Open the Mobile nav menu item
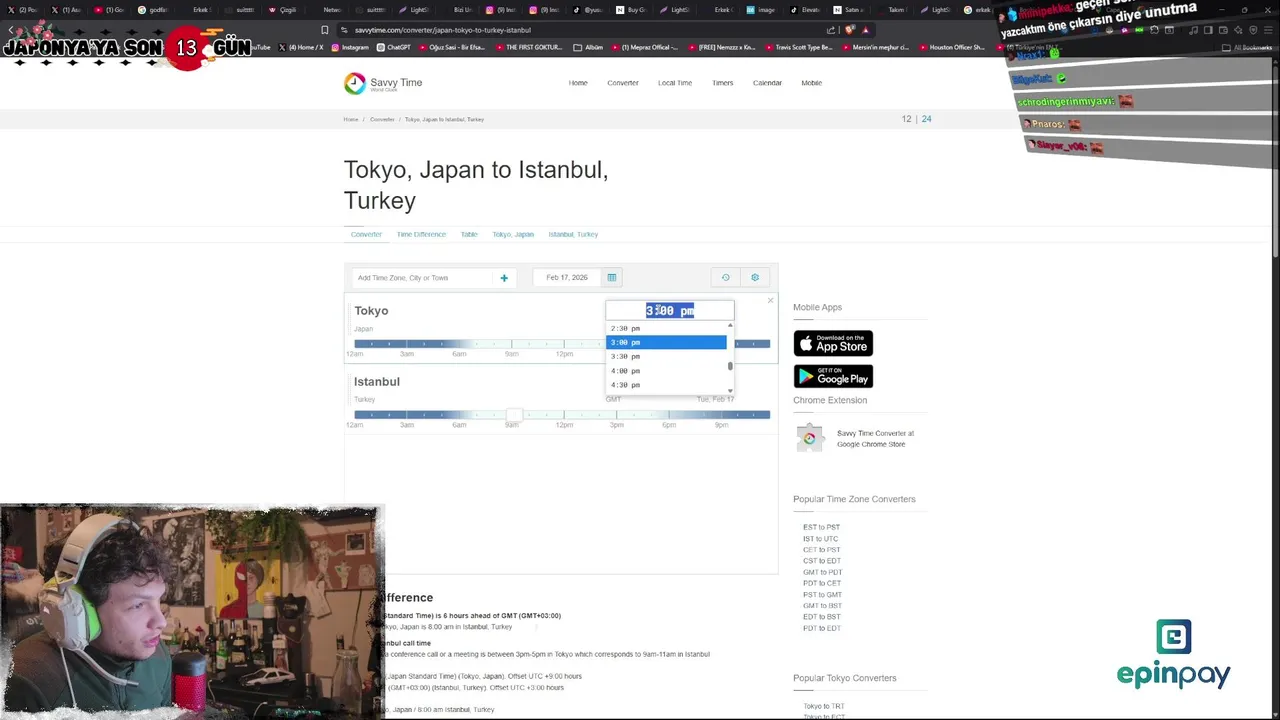Image resolution: width=1280 pixels, height=720 pixels. click(x=811, y=83)
